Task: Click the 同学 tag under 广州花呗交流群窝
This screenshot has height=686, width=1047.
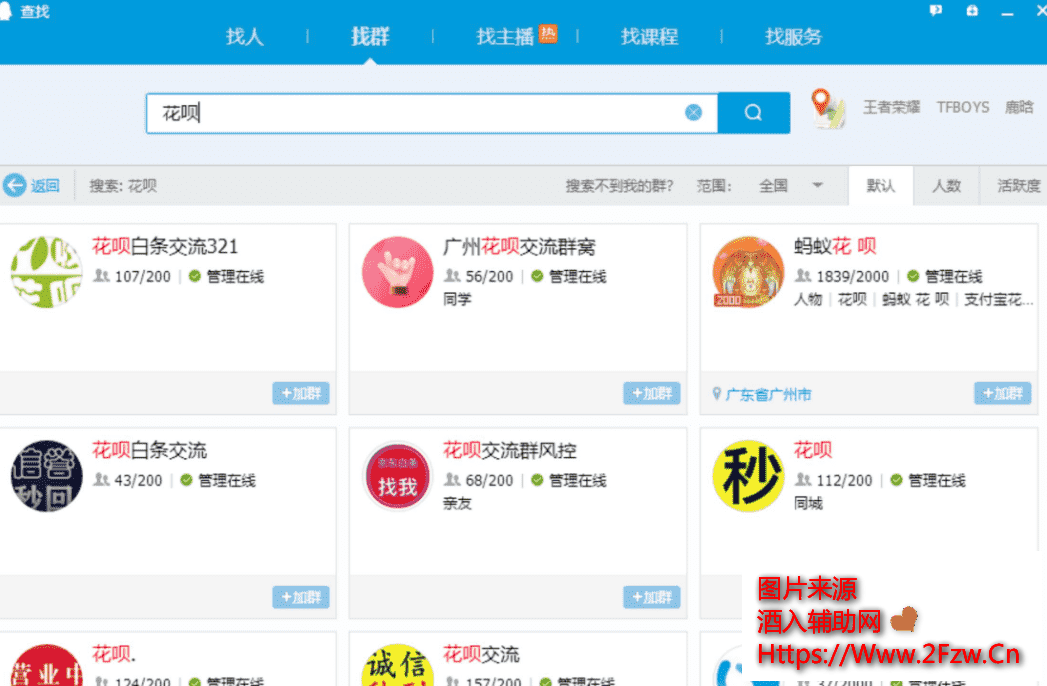Action: click(x=457, y=299)
